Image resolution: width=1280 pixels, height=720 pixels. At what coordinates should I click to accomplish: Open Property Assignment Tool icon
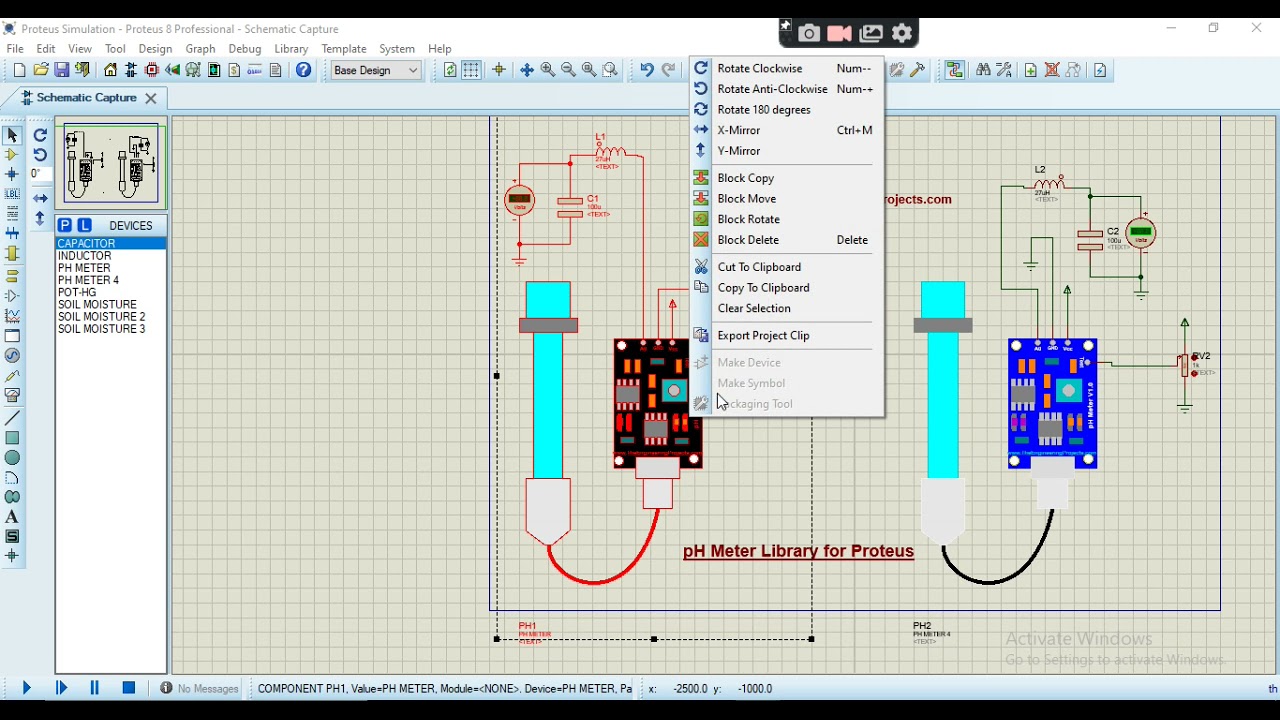click(1005, 70)
